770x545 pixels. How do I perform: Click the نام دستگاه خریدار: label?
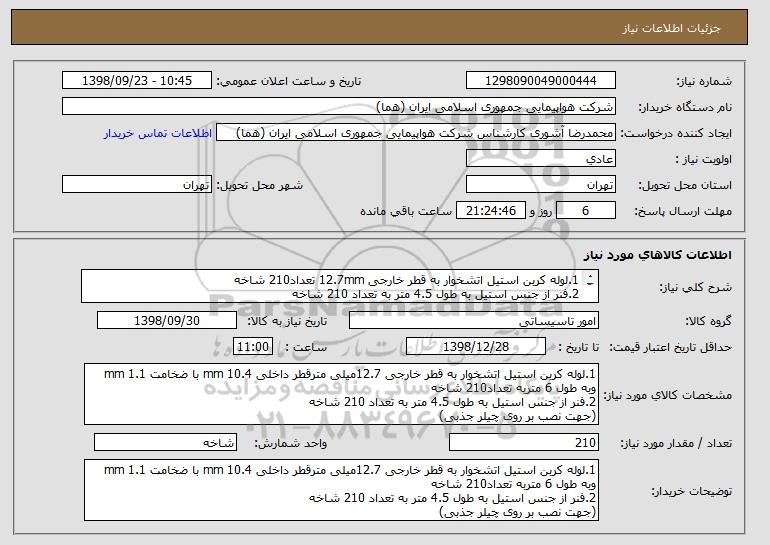point(685,107)
